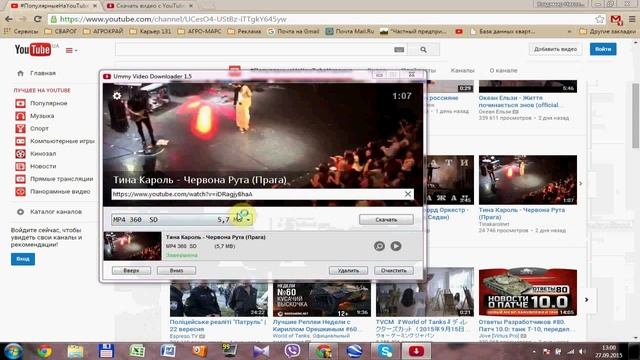Click the YouTube logo
Viewport: 640px width, 360px height.
pos(33,49)
